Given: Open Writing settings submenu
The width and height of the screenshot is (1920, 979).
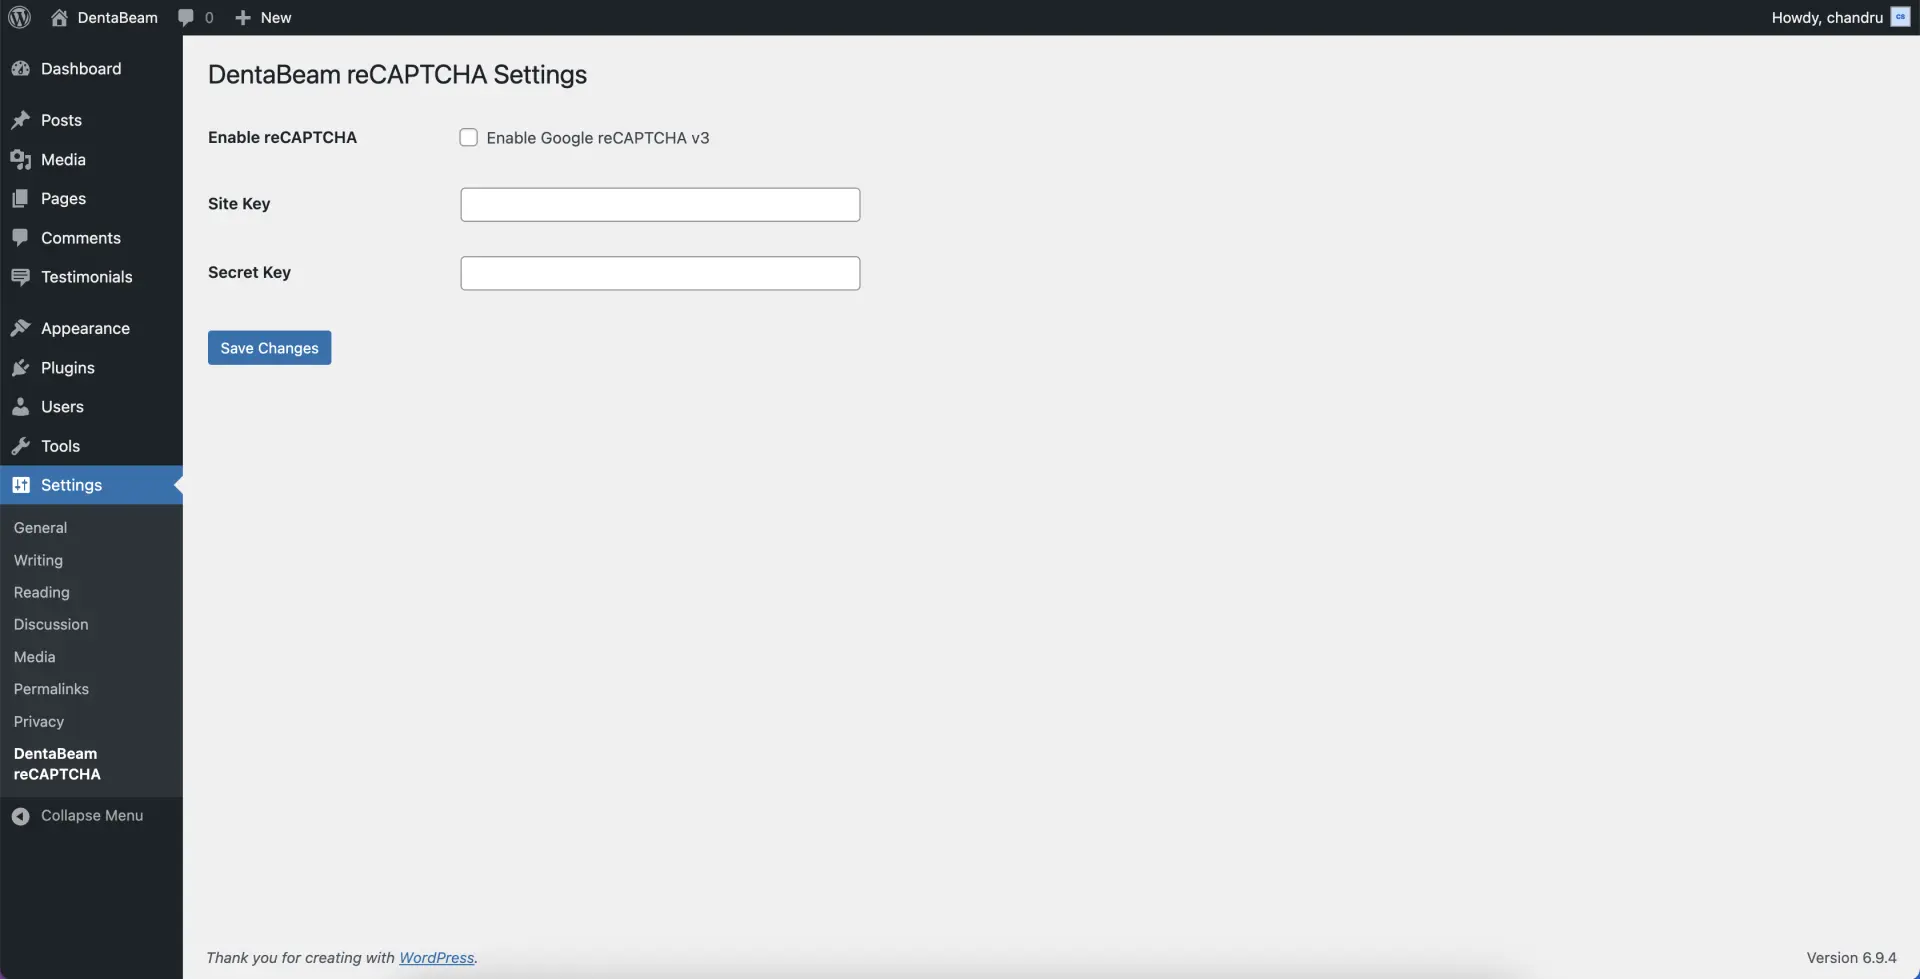Looking at the screenshot, I should point(38,560).
